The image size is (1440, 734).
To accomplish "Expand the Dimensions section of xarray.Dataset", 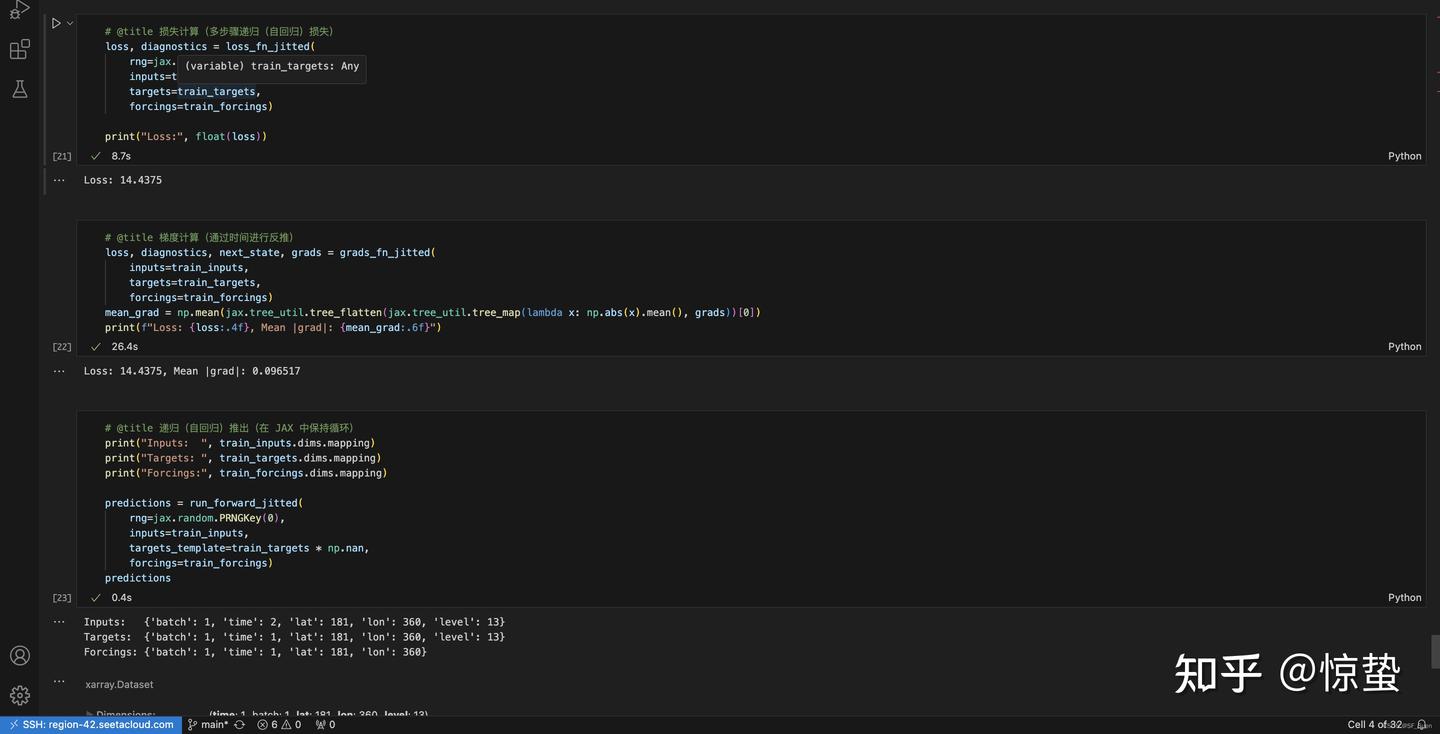I will click(91, 714).
